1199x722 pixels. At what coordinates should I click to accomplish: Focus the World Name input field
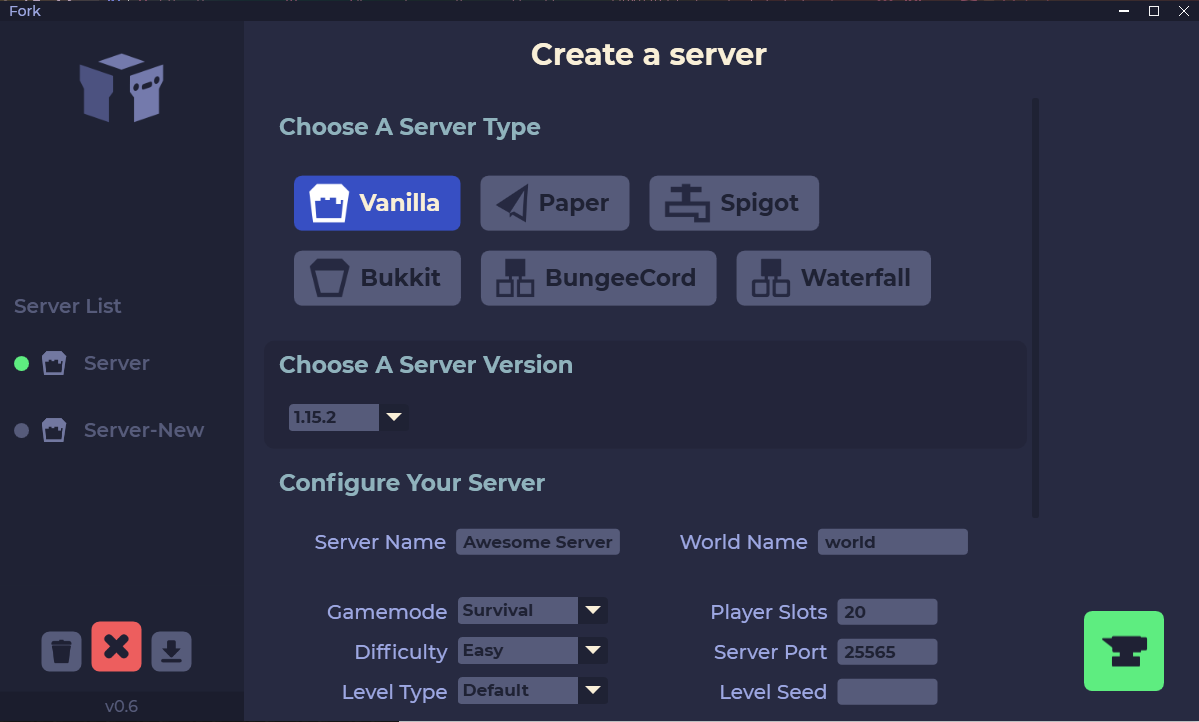click(892, 542)
